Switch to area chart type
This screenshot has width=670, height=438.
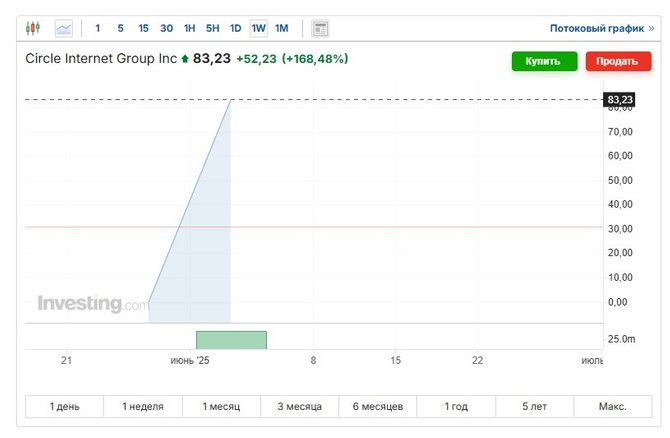click(x=64, y=29)
